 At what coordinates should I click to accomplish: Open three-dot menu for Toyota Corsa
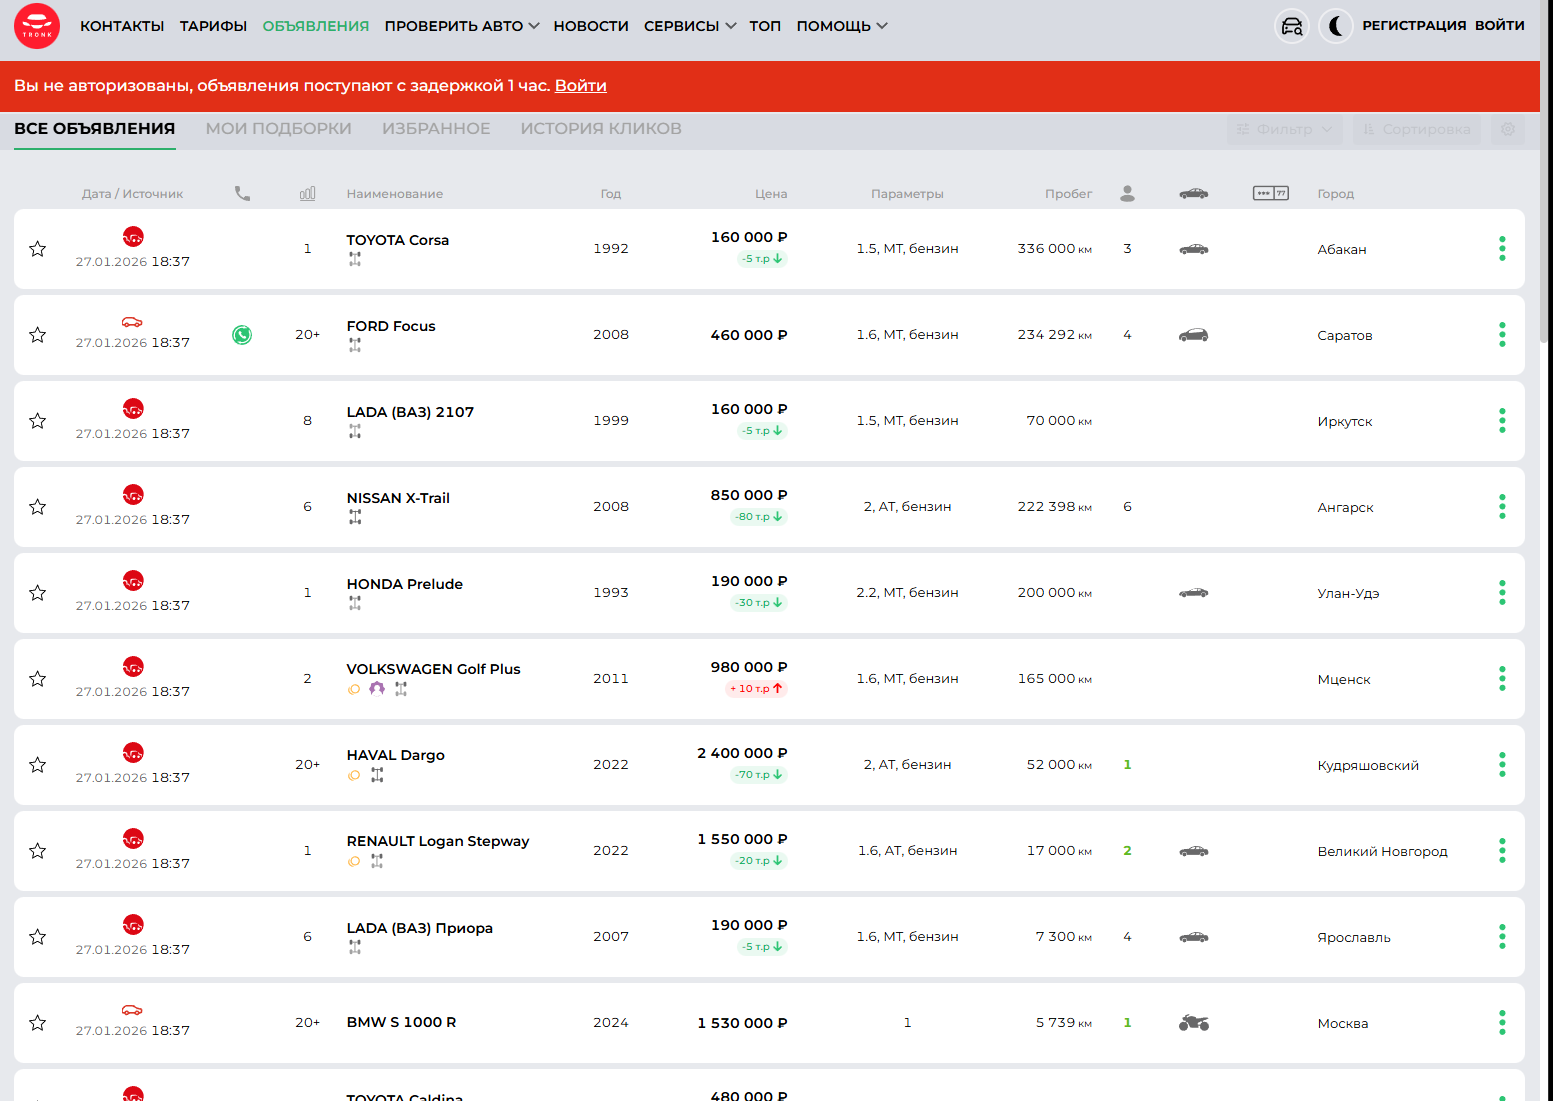(x=1501, y=249)
